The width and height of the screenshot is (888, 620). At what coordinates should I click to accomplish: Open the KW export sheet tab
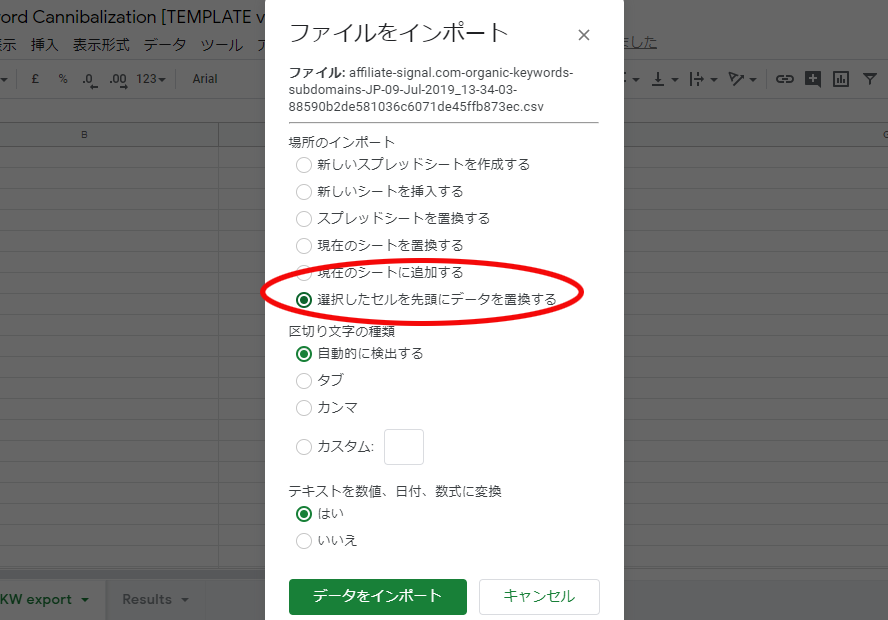coord(36,600)
